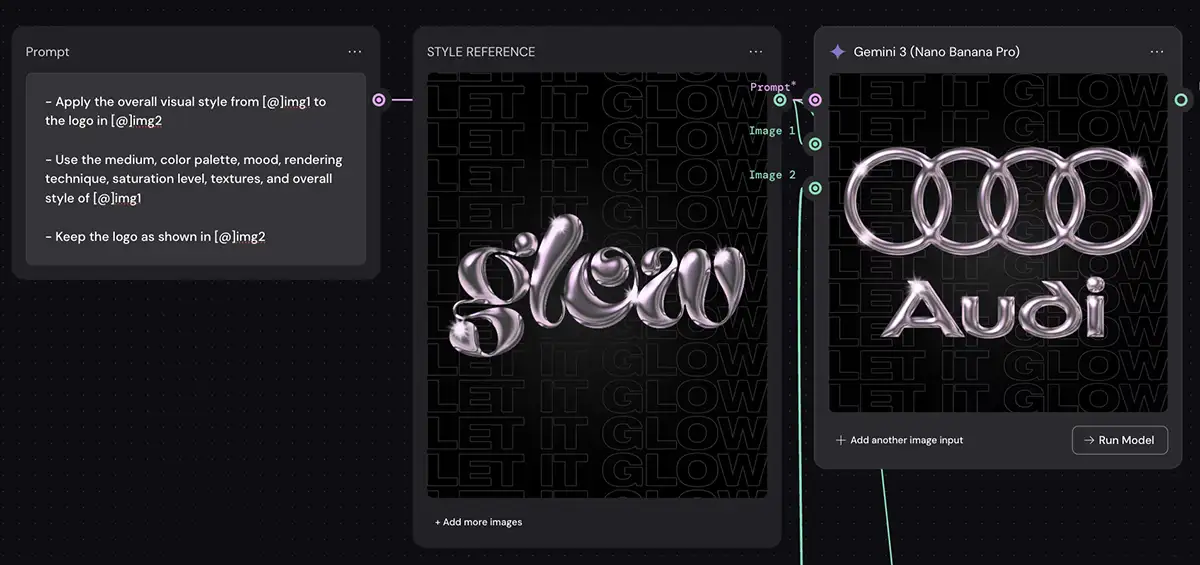Click the 'Image 2' input label
Image resolution: width=1200 pixels, height=565 pixels.
772,175
